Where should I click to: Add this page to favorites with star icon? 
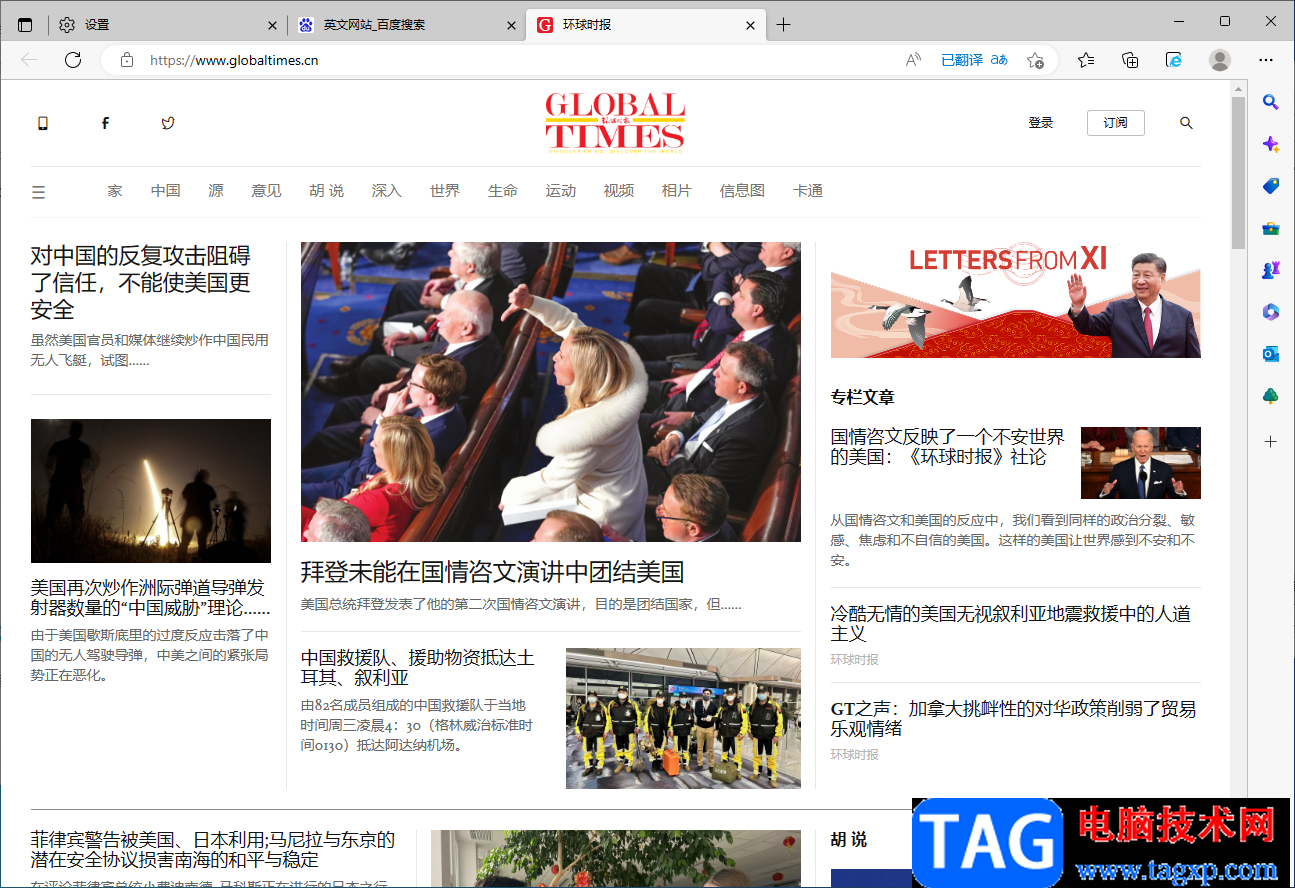pyautogui.click(x=1035, y=60)
